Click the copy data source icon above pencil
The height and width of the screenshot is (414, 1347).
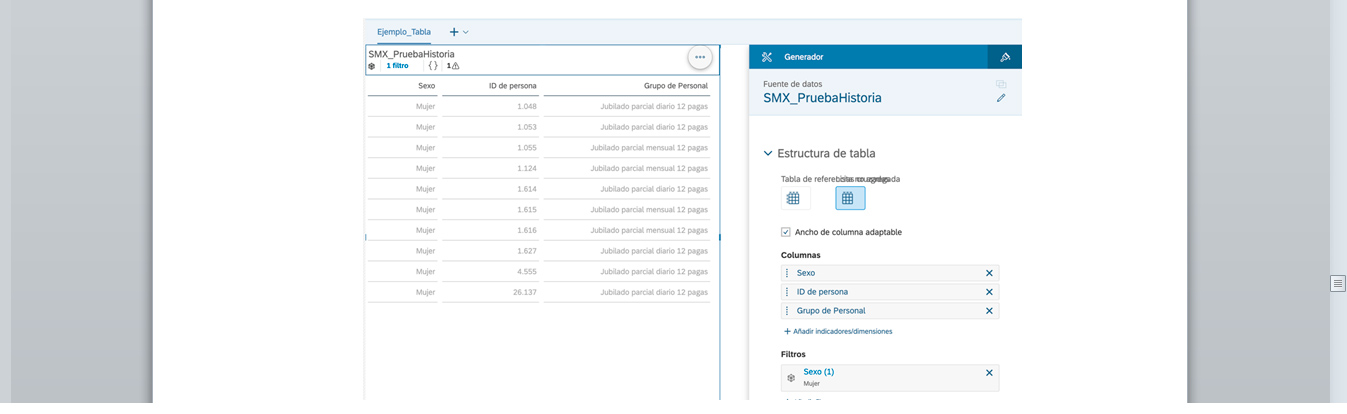pos(1001,84)
